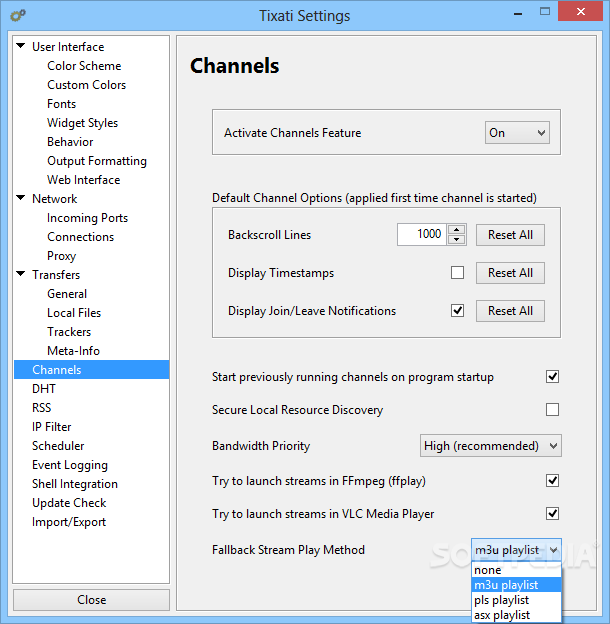
Task: Open the Behavior settings page
Action: 70,142
